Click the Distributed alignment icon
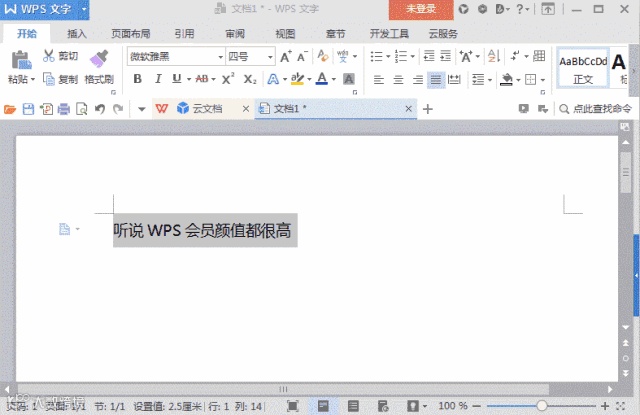 pos(454,79)
